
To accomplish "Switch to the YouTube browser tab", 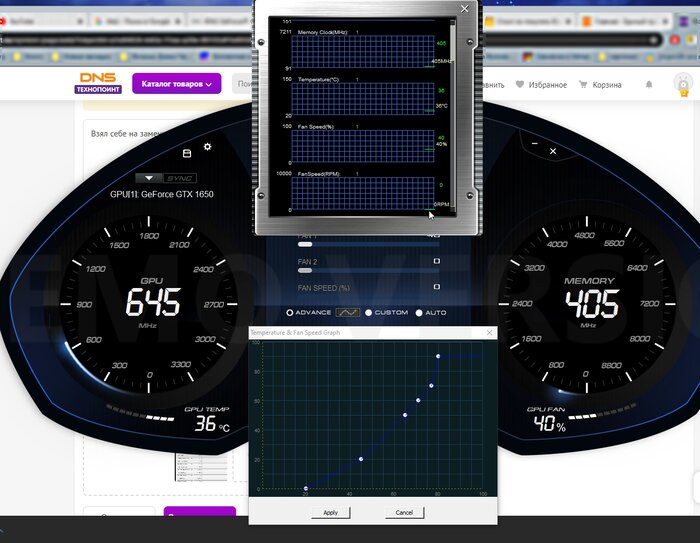I will pos(41,21).
